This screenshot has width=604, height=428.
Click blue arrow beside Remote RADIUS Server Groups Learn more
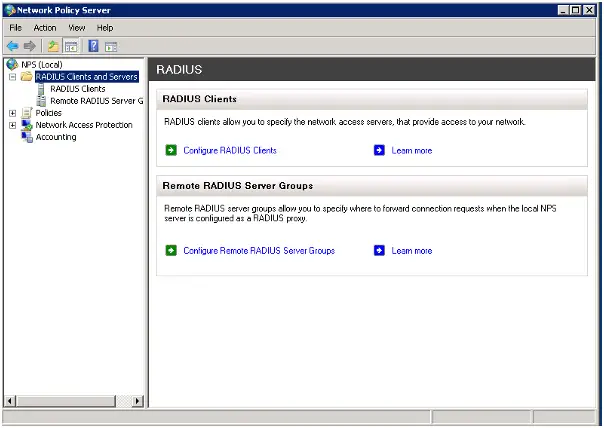[379, 251]
